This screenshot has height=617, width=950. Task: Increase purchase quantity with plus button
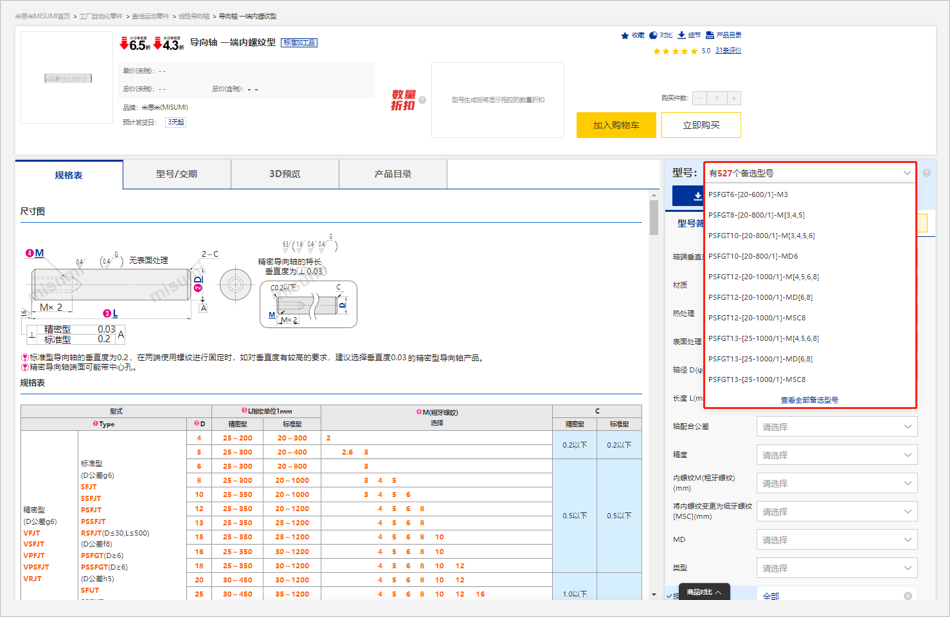click(x=734, y=98)
